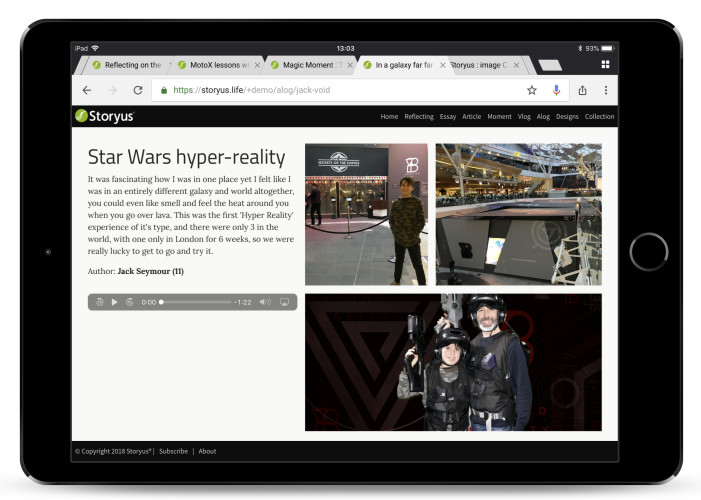Image resolution: width=701 pixels, height=500 pixels.
Task: Open photo of boy at exhibit entrance
Action: (366, 214)
